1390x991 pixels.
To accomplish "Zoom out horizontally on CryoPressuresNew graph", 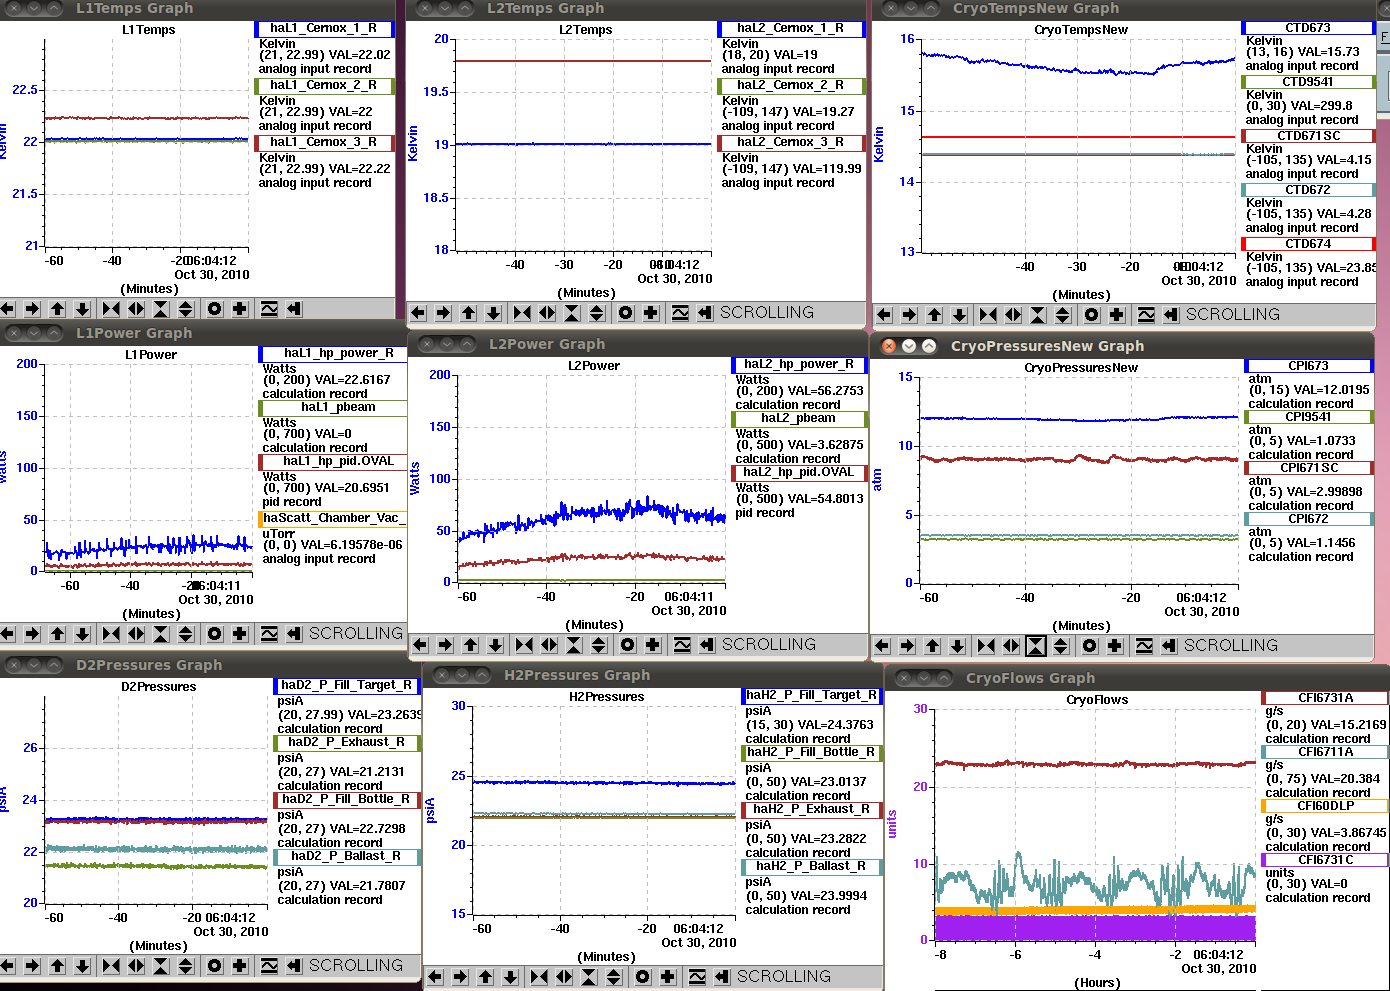I will click(x=1011, y=646).
